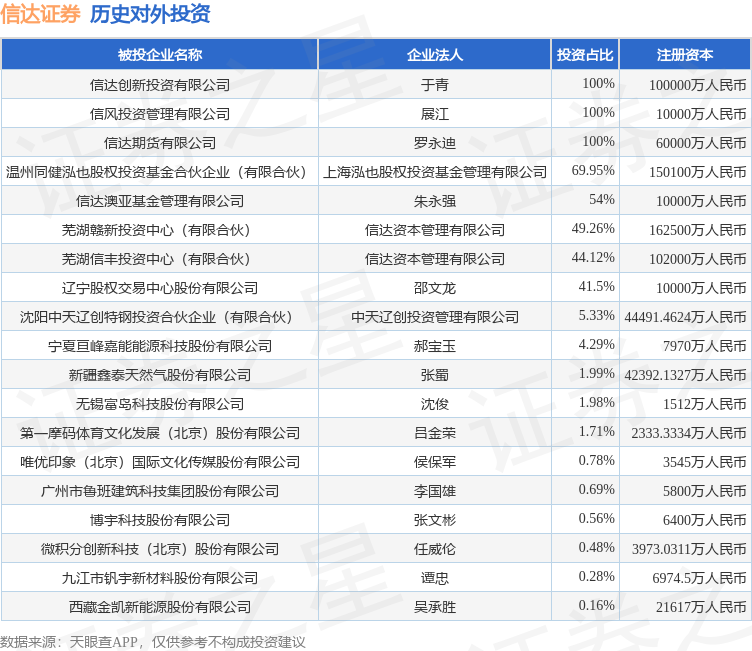
Task: Click legal person 罗永迪
Action: click(x=435, y=143)
